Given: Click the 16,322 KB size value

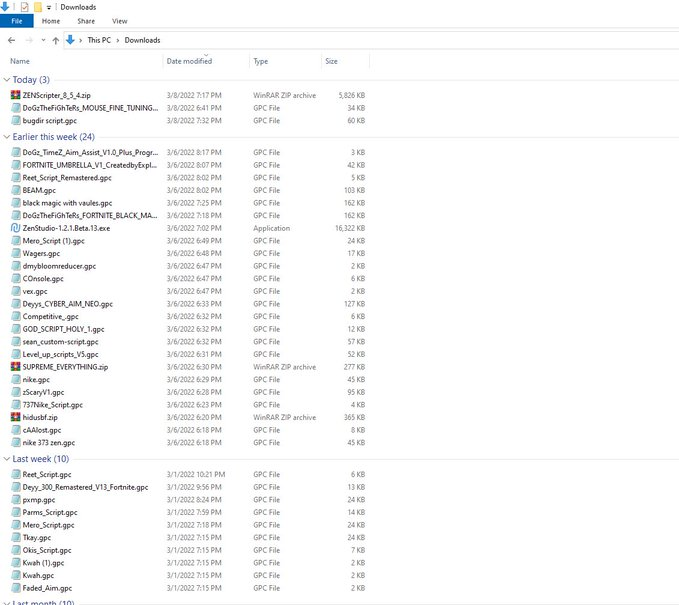Looking at the screenshot, I should click(350, 228).
